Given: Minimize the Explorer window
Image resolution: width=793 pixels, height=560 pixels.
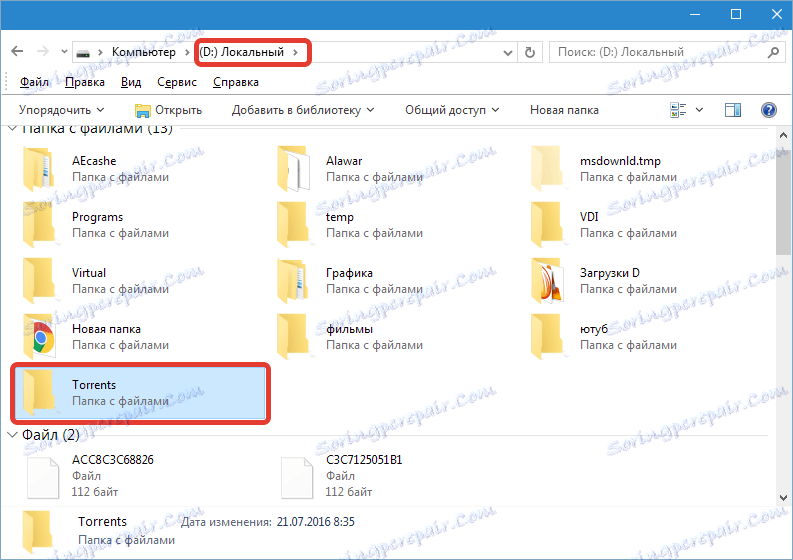Looking at the screenshot, I should coord(695,14).
